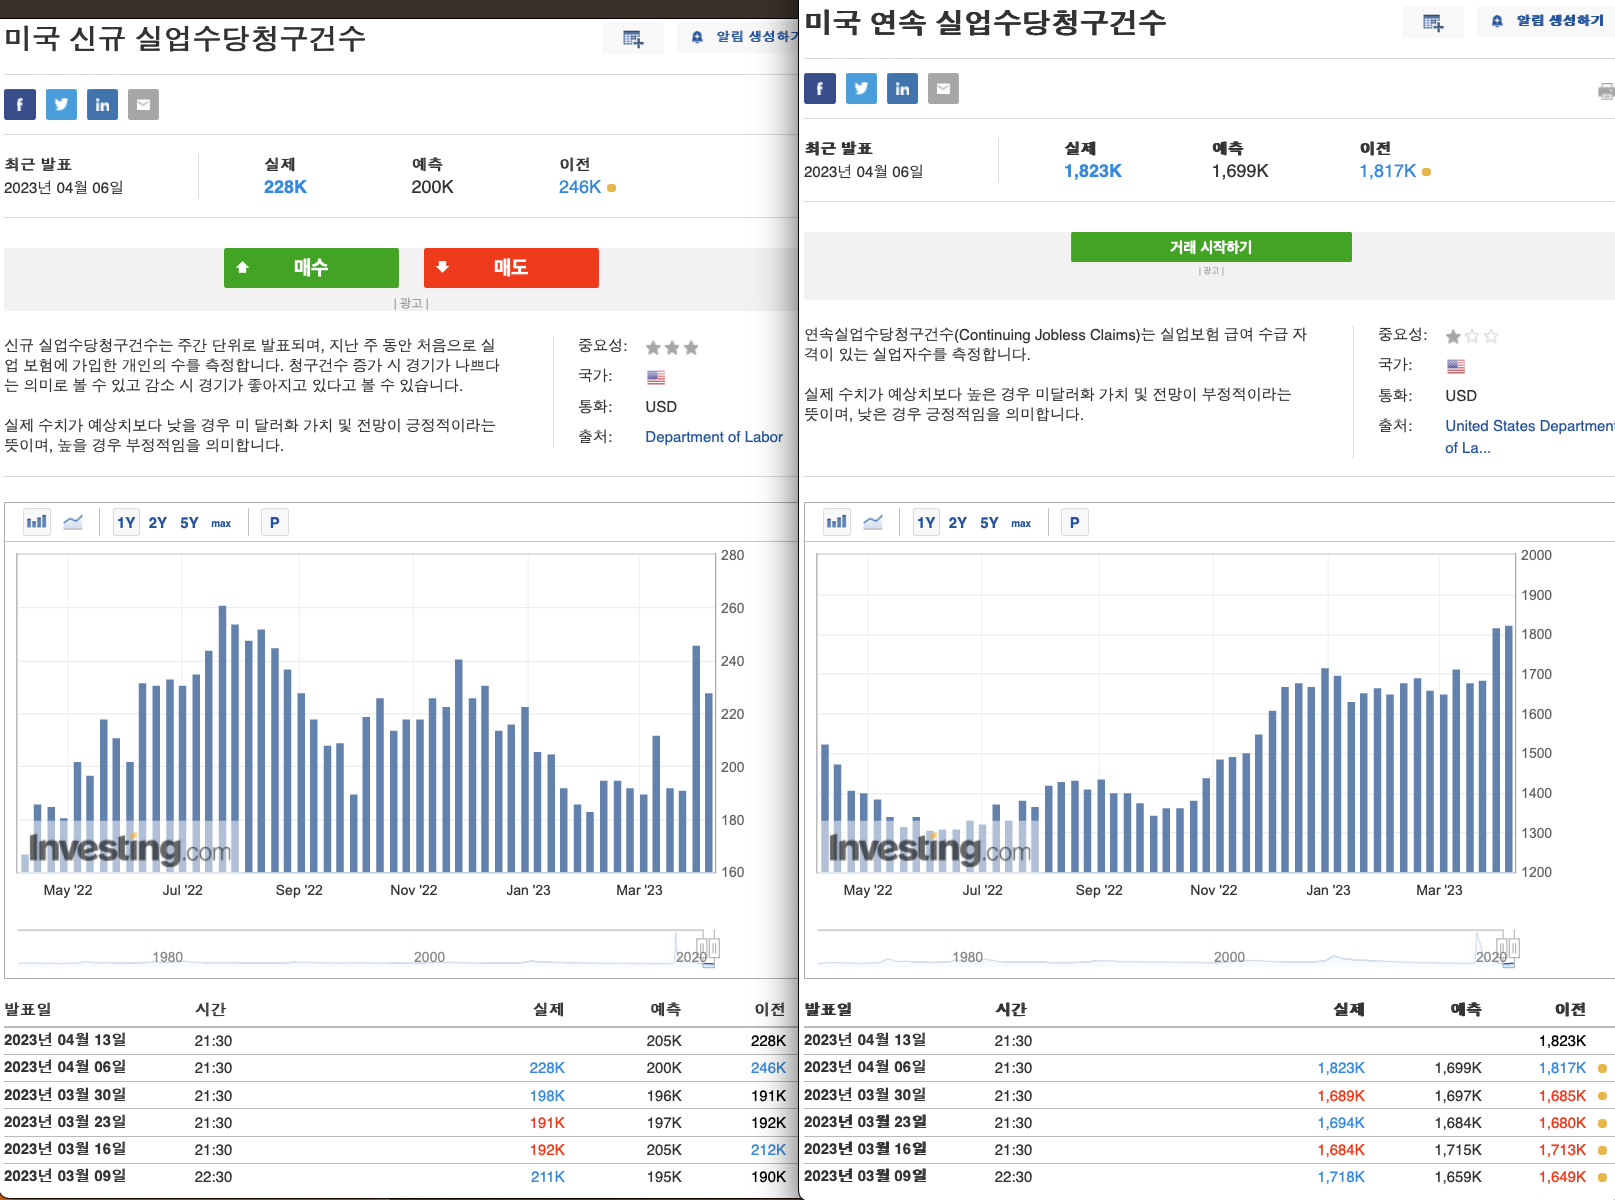1615x1200 pixels.
Task: Click email share icon on right page
Action: (x=943, y=89)
